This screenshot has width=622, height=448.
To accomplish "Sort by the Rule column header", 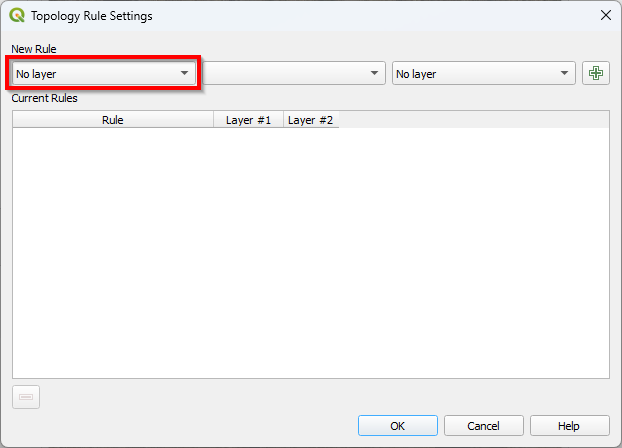I will (113, 120).
